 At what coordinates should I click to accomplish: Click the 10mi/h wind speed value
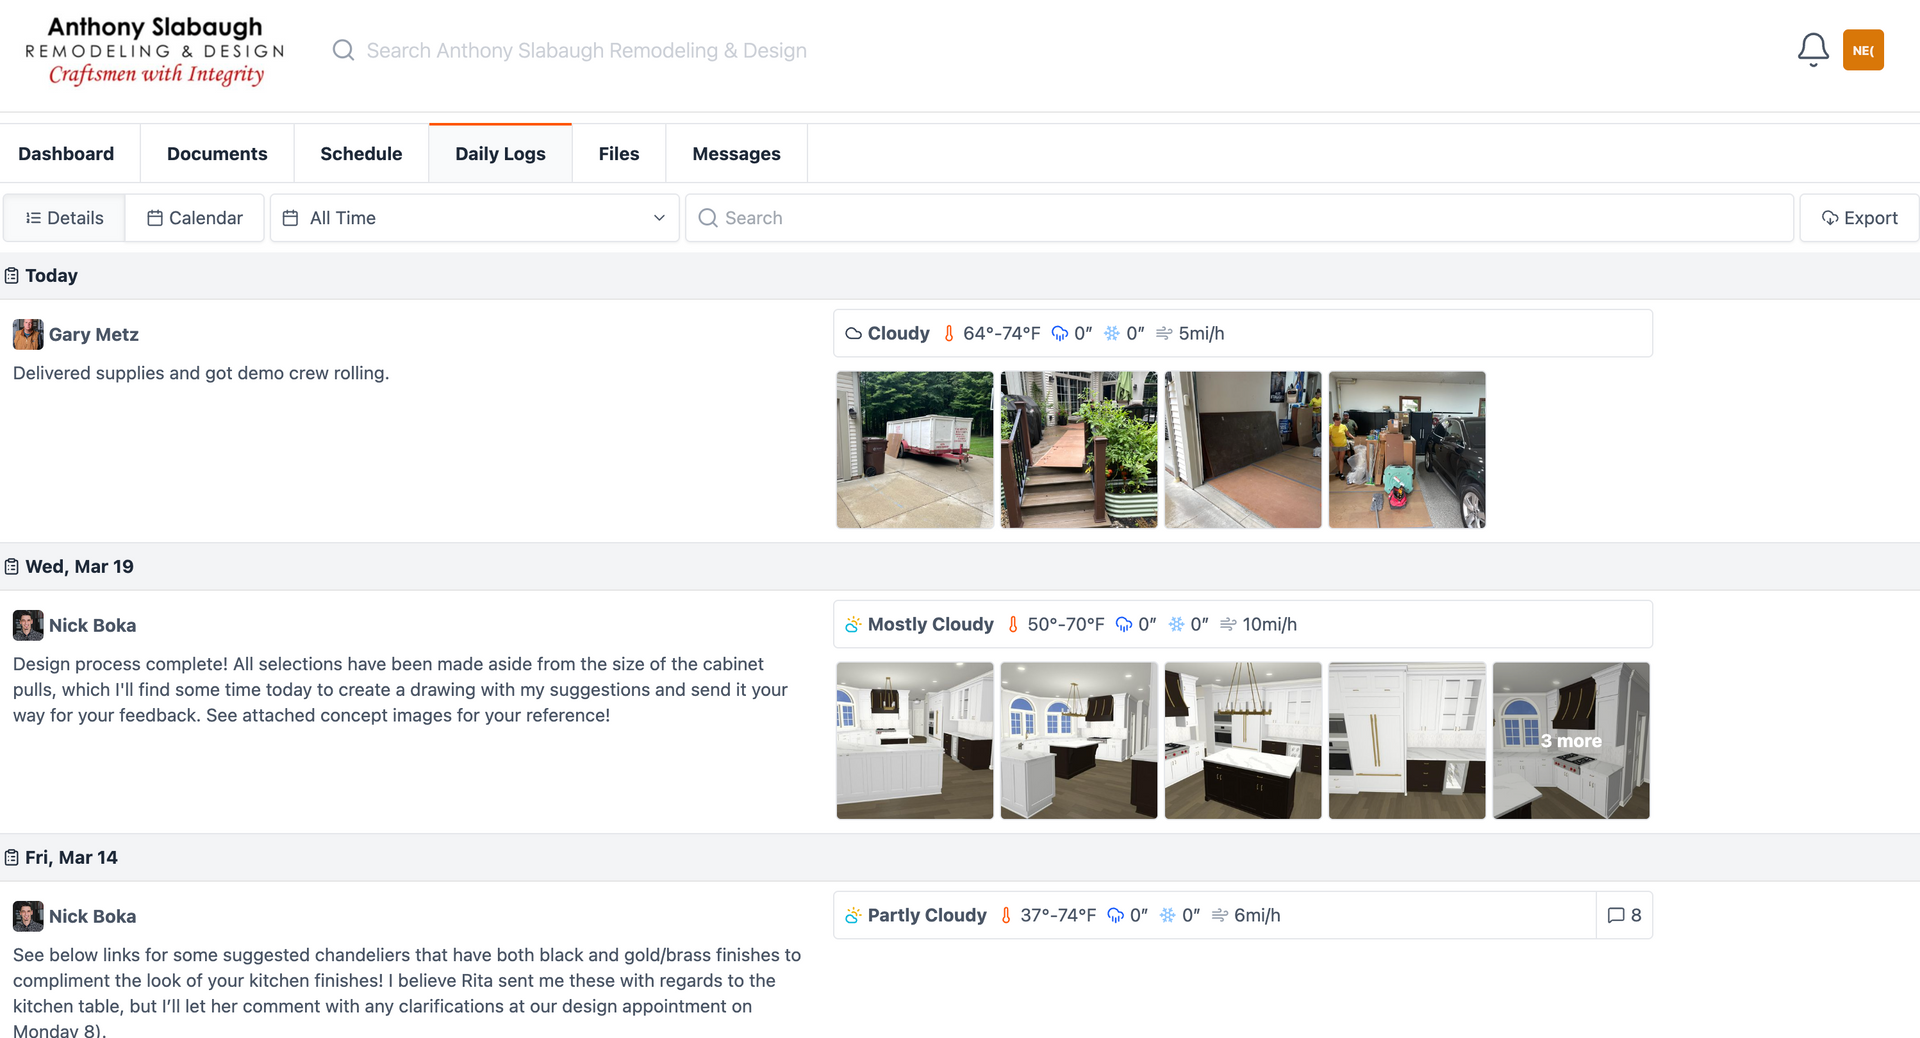pyautogui.click(x=1269, y=625)
